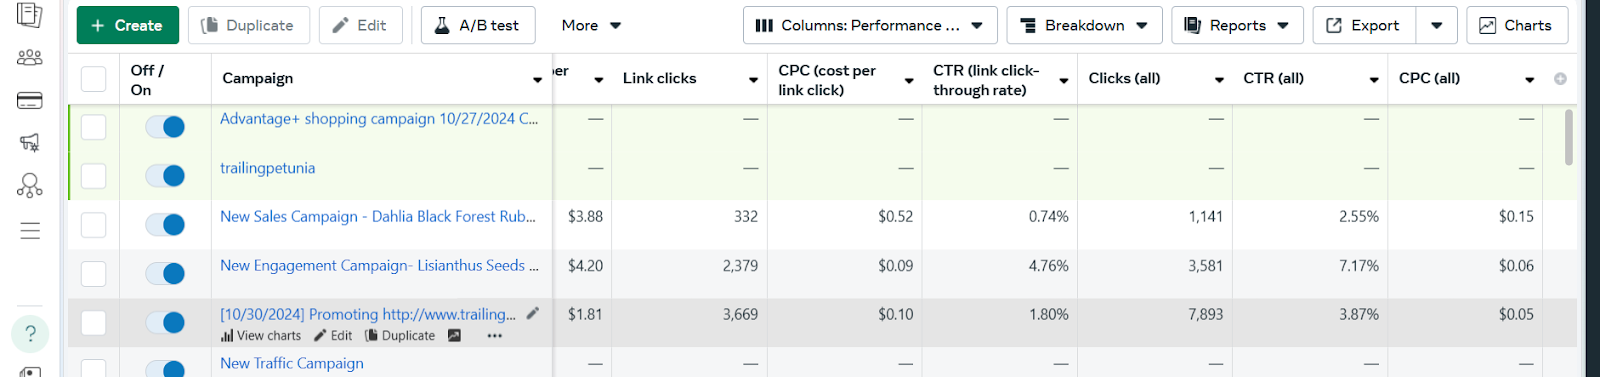Open the New Traffic Campaign link
Viewport: 1600px width, 377px height.
coord(292,363)
